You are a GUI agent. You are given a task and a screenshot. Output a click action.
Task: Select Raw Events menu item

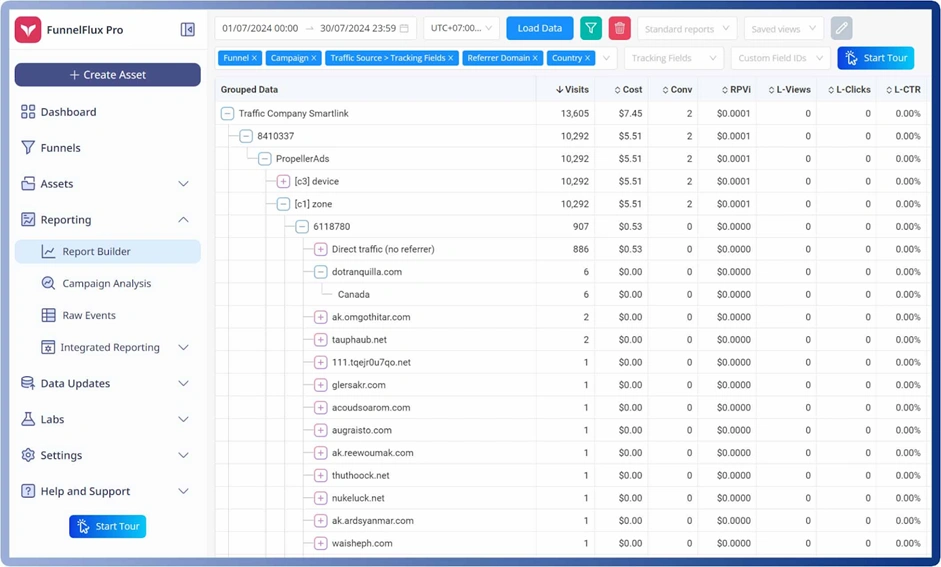pyautogui.click(x=89, y=316)
